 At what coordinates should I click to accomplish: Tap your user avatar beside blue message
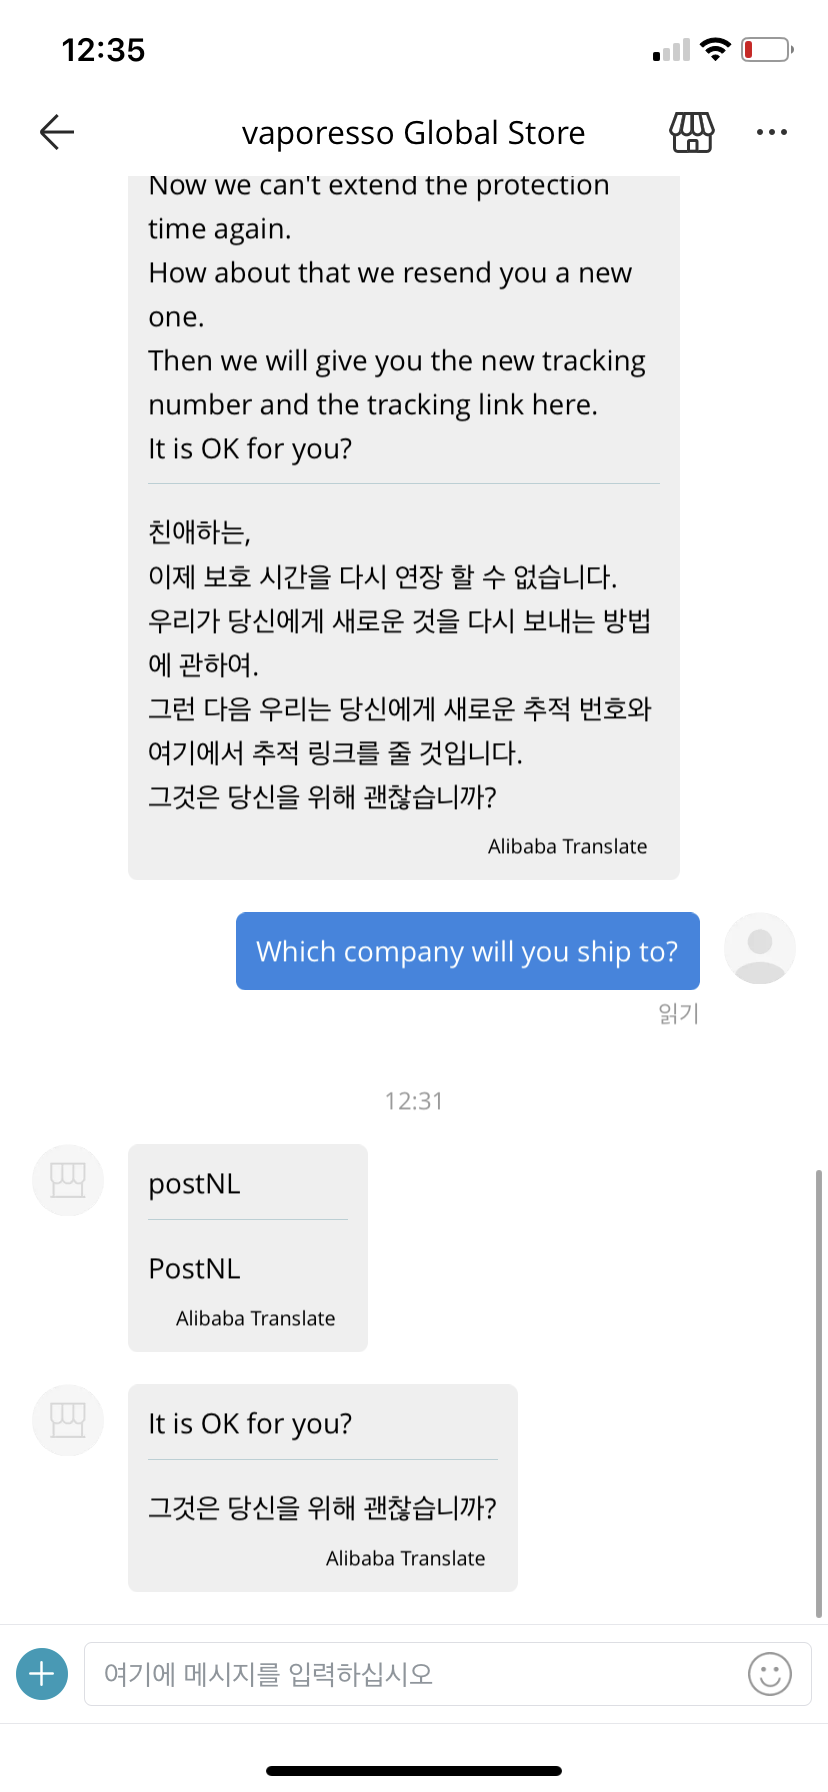(x=759, y=948)
